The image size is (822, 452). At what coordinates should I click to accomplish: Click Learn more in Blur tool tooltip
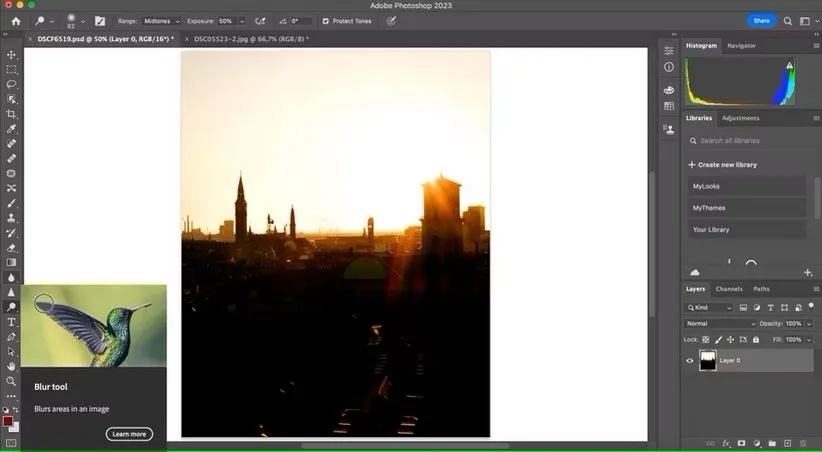[x=129, y=434]
